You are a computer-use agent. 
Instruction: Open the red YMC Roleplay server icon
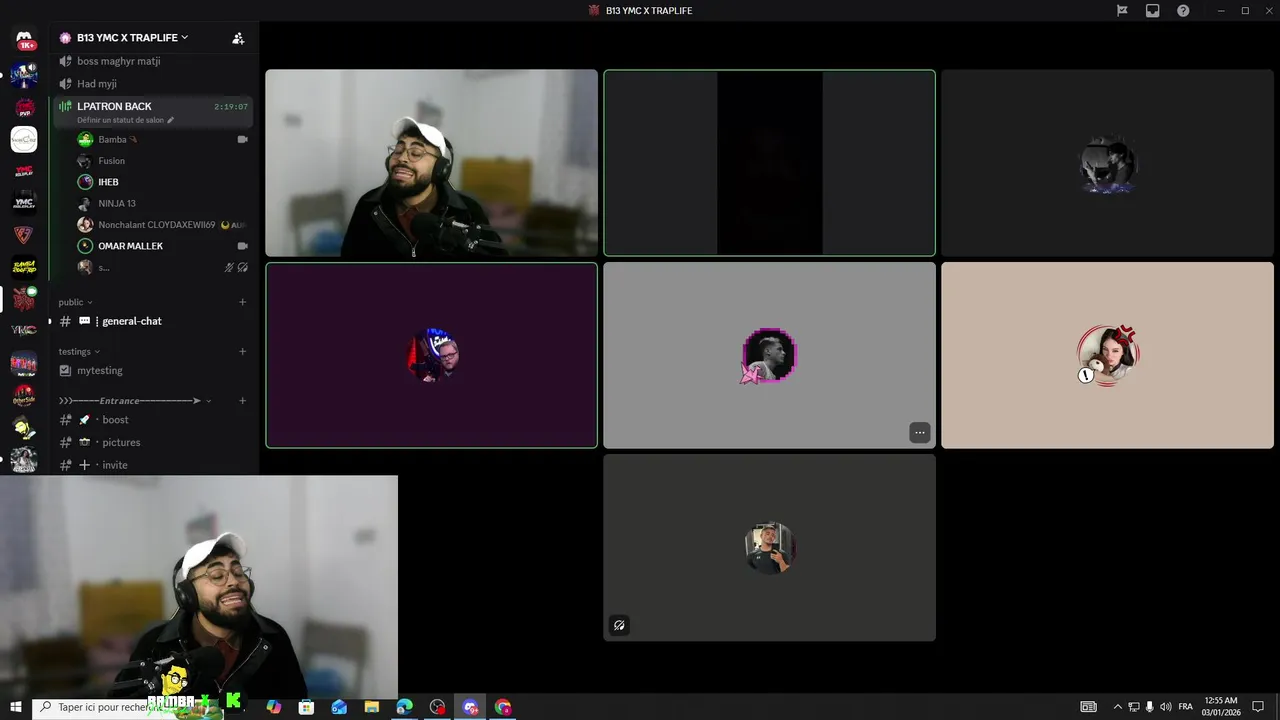24,171
